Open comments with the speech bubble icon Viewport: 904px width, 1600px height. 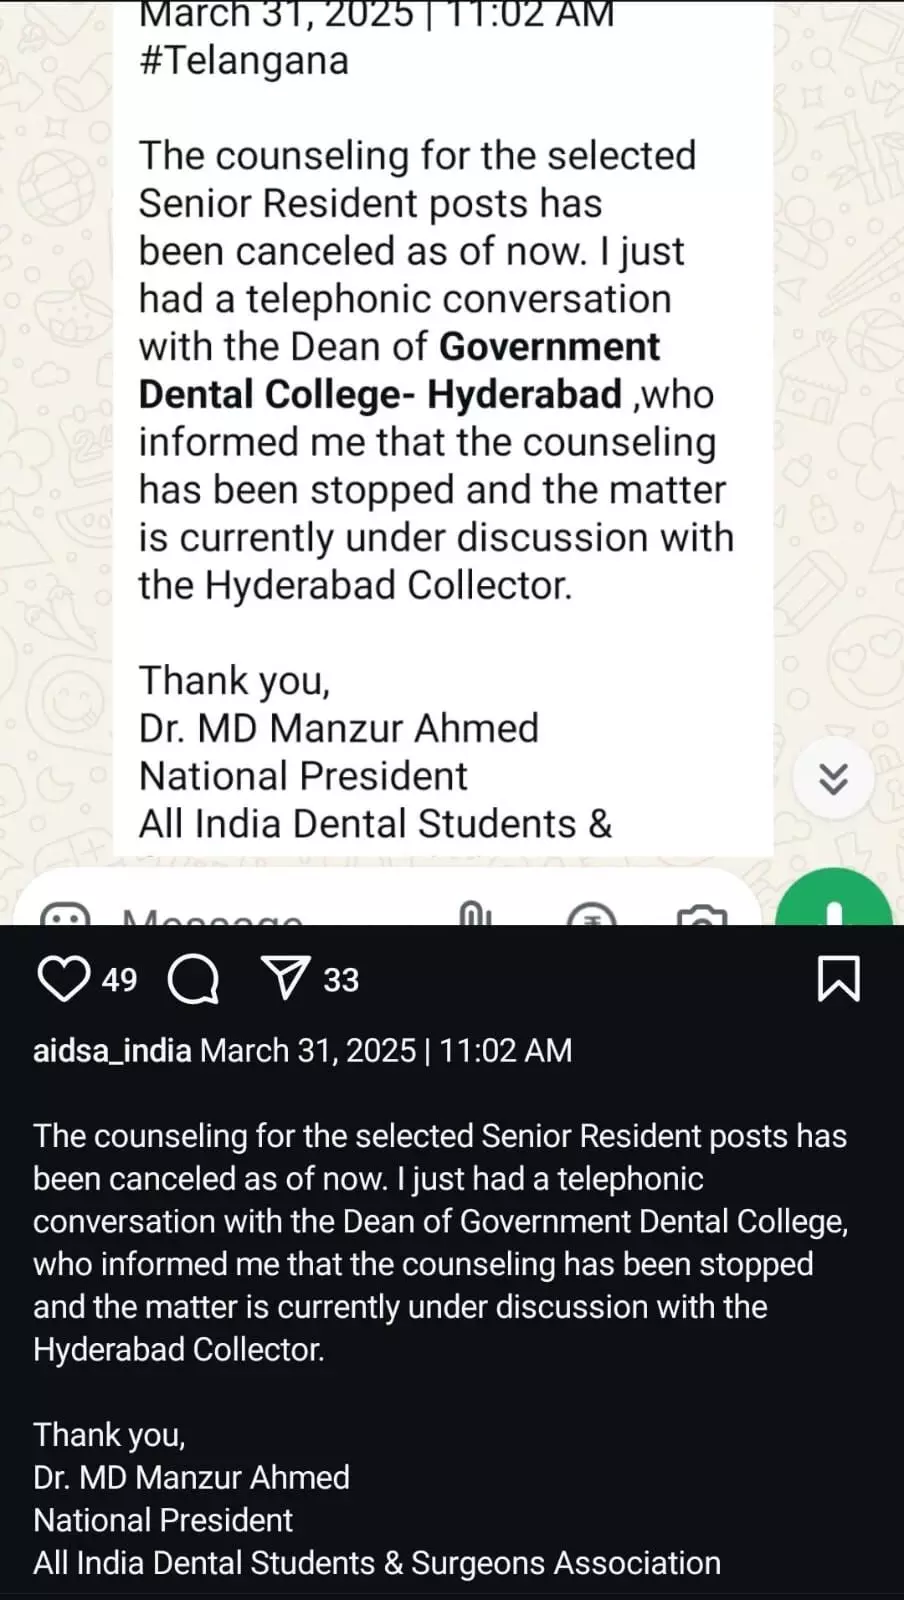pos(193,979)
